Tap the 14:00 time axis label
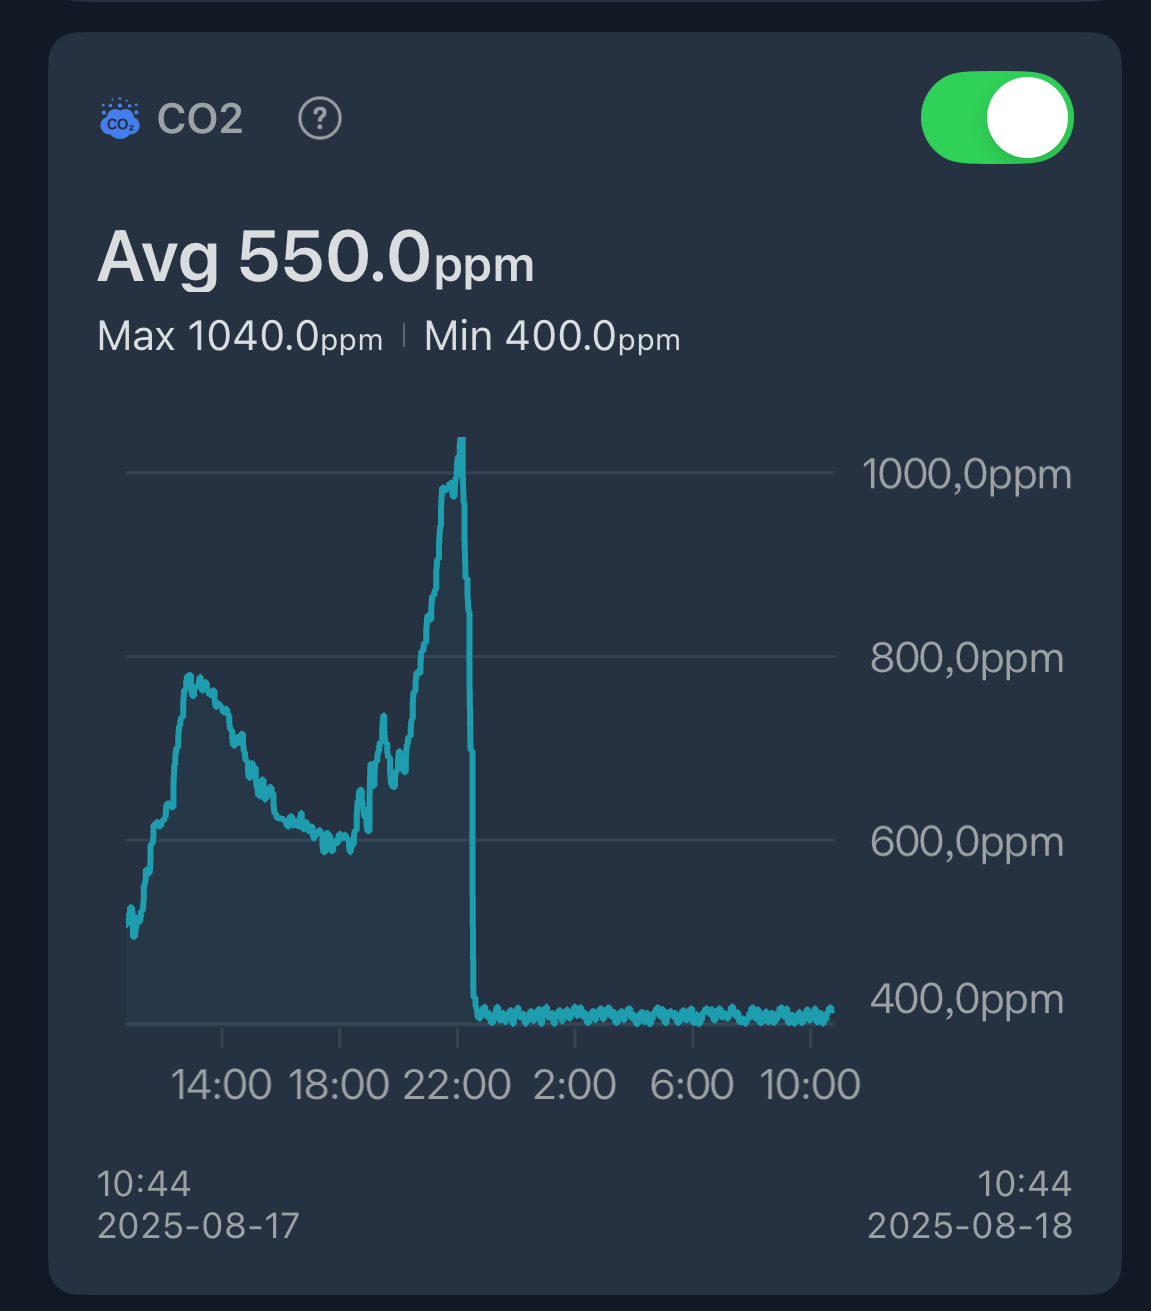1151x1311 pixels. point(221,1085)
